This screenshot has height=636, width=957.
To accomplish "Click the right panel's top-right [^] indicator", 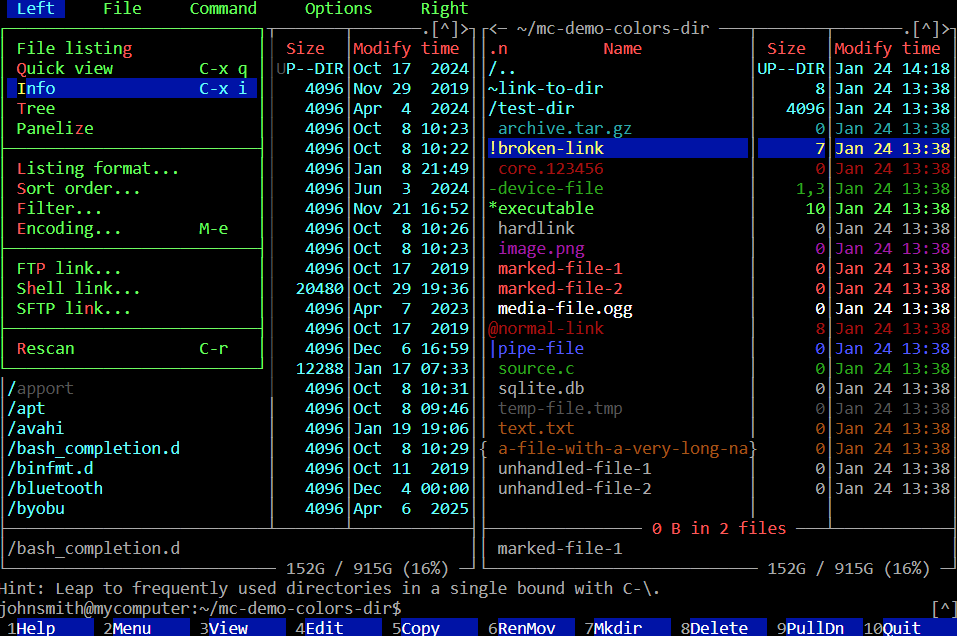I will click(931, 28).
